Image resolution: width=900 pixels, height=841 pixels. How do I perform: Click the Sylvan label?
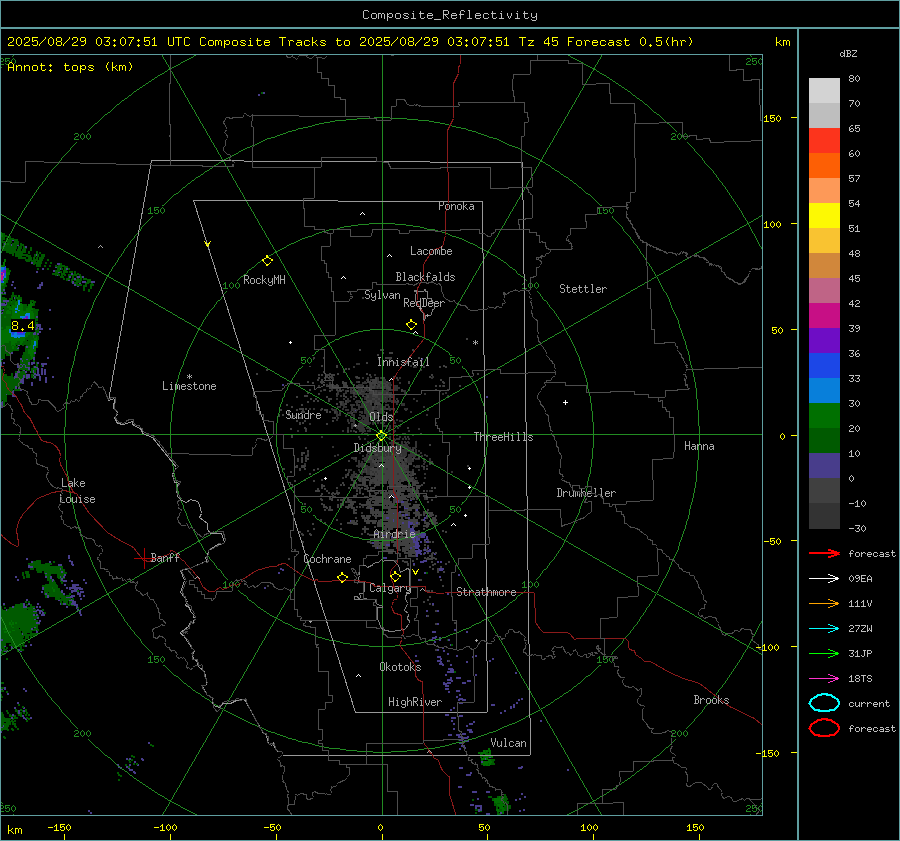(x=382, y=296)
